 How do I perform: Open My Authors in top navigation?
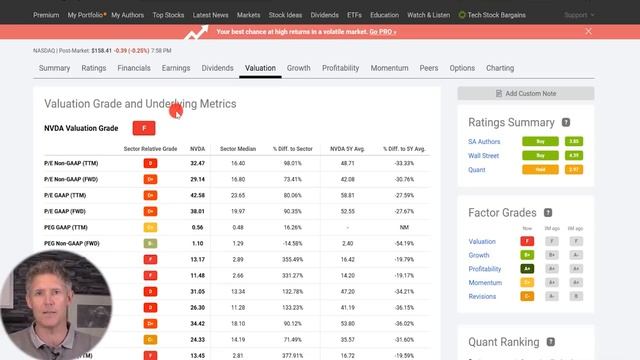[x=128, y=15]
